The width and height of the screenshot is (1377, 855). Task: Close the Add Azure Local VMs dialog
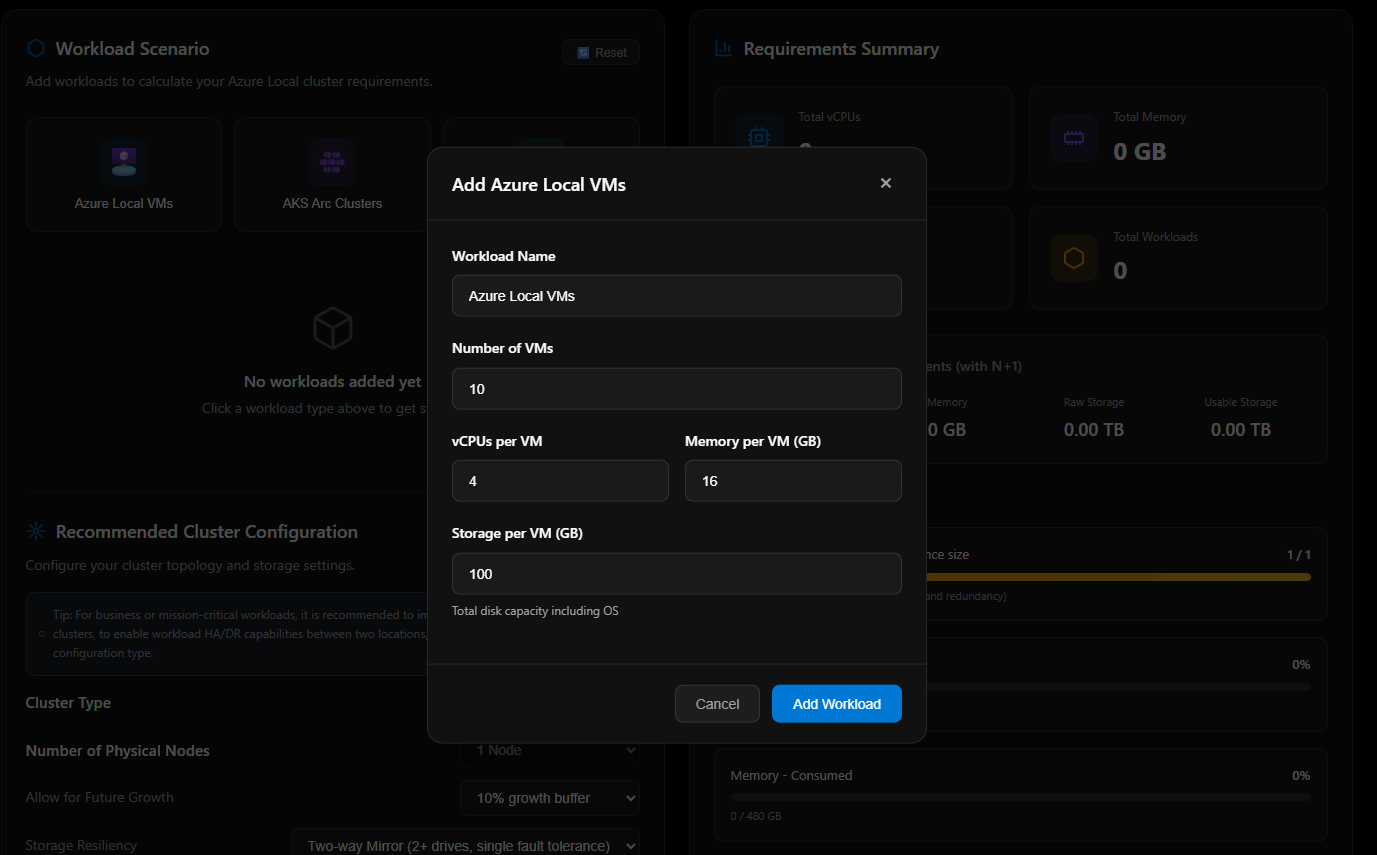(x=885, y=183)
